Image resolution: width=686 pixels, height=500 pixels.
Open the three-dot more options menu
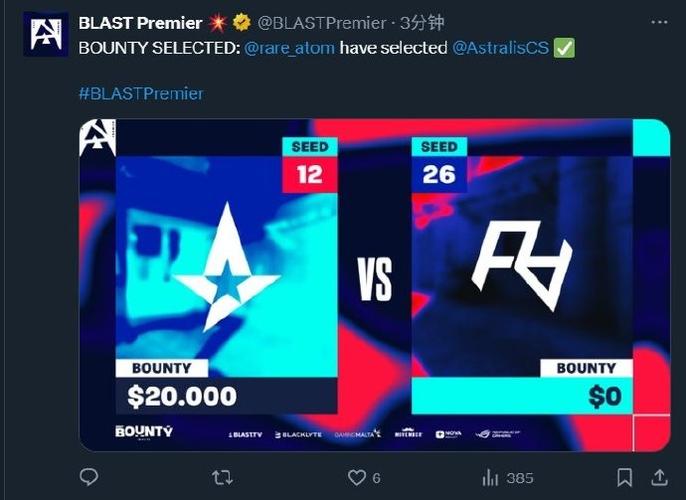tap(659, 22)
